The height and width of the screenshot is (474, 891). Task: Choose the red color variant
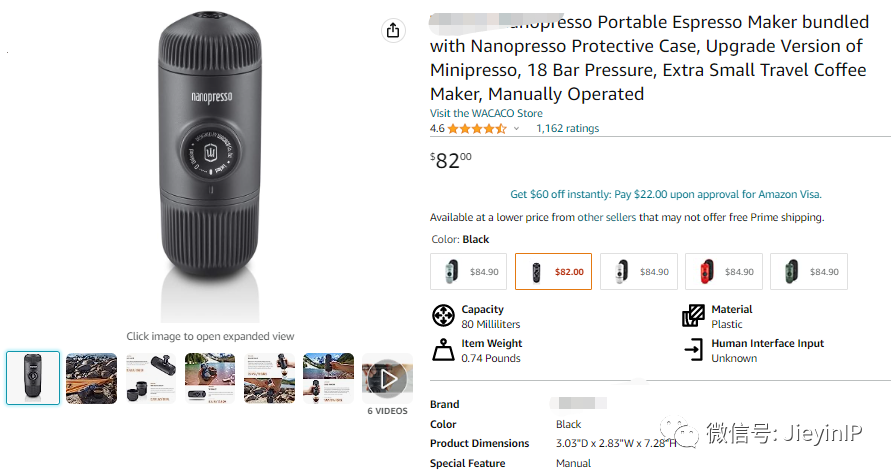(x=723, y=271)
